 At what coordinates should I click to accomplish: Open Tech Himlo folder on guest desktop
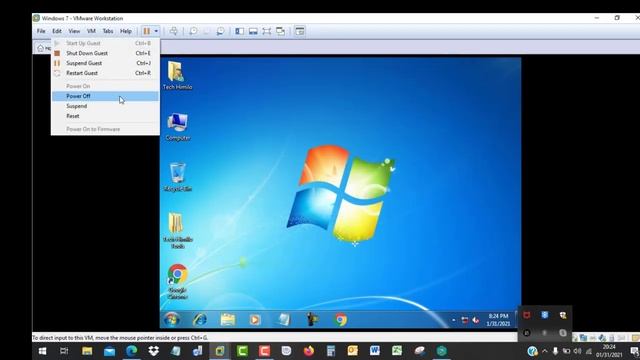[x=177, y=76]
